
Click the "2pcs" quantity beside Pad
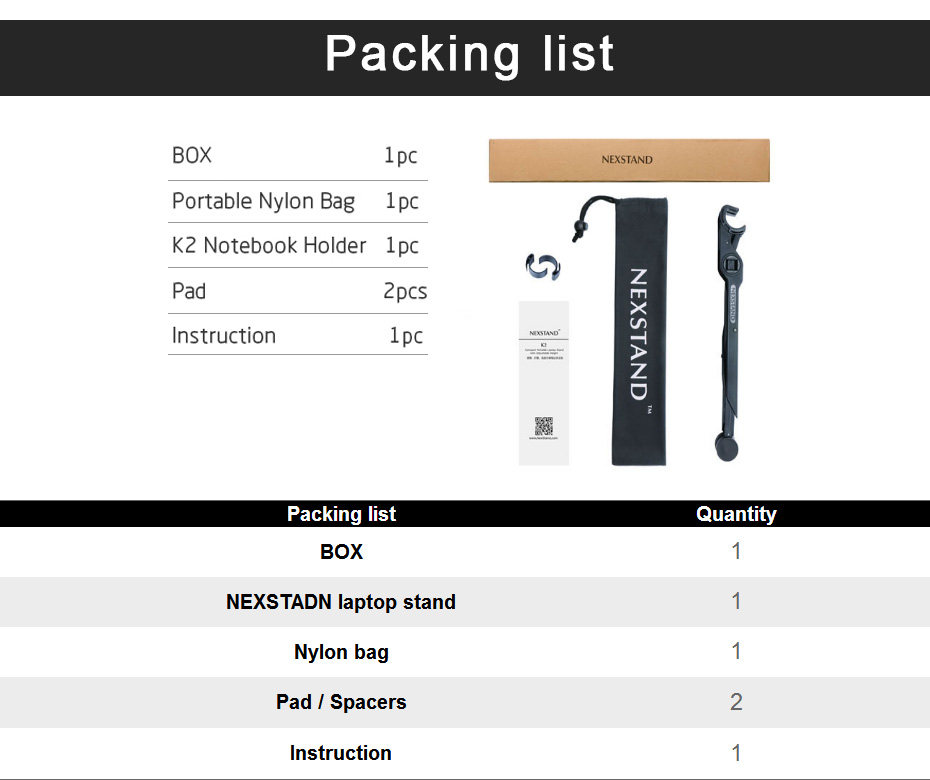point(404,291)
